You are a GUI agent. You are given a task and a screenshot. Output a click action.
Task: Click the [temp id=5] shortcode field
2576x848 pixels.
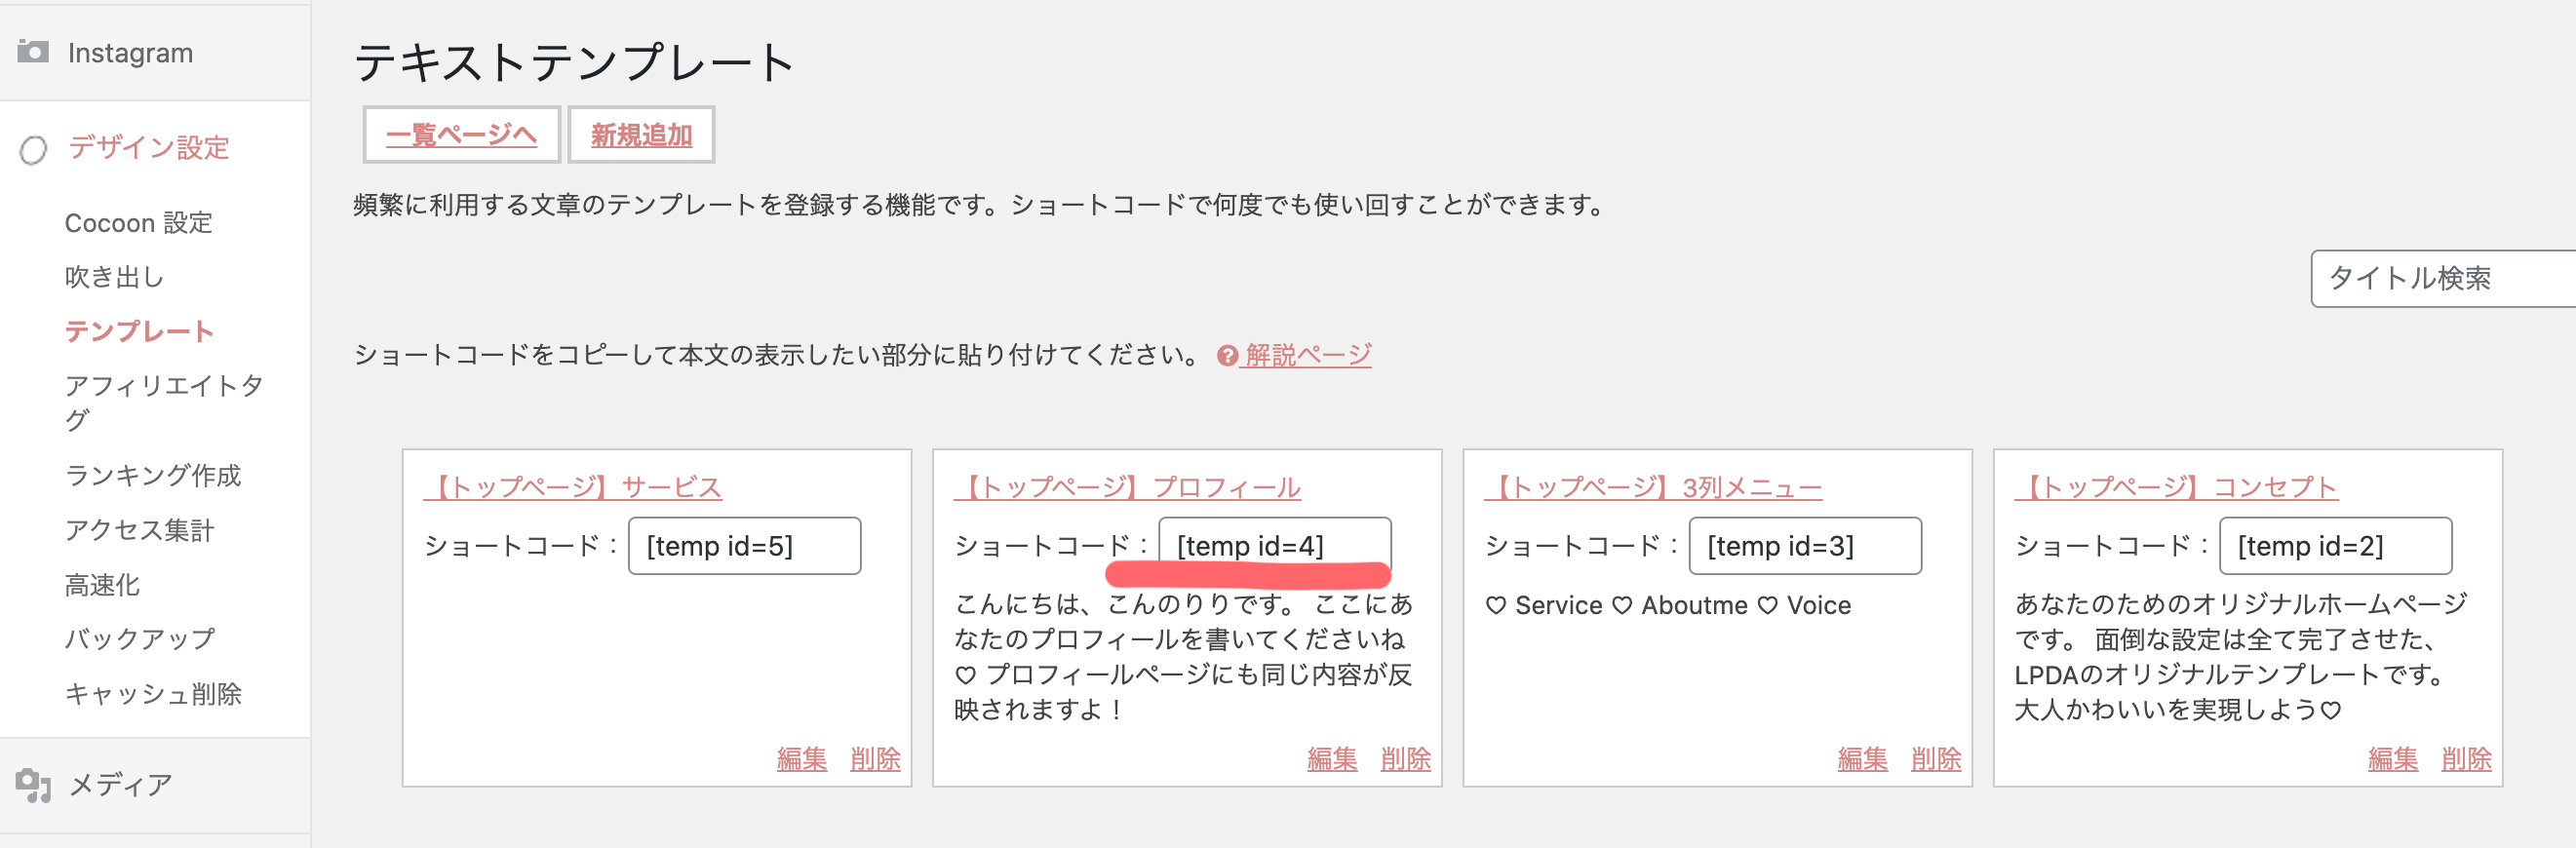tap(744, 546)
